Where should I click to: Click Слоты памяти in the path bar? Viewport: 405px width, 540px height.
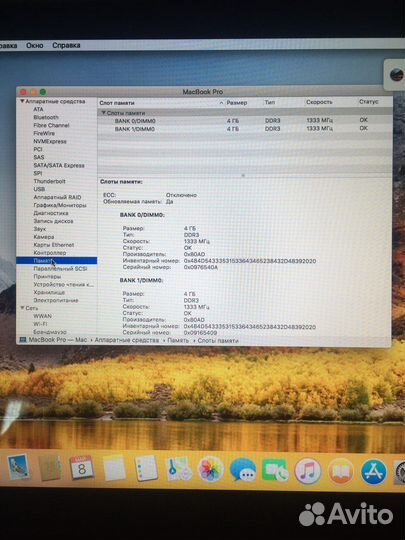(x=218, y=340)
